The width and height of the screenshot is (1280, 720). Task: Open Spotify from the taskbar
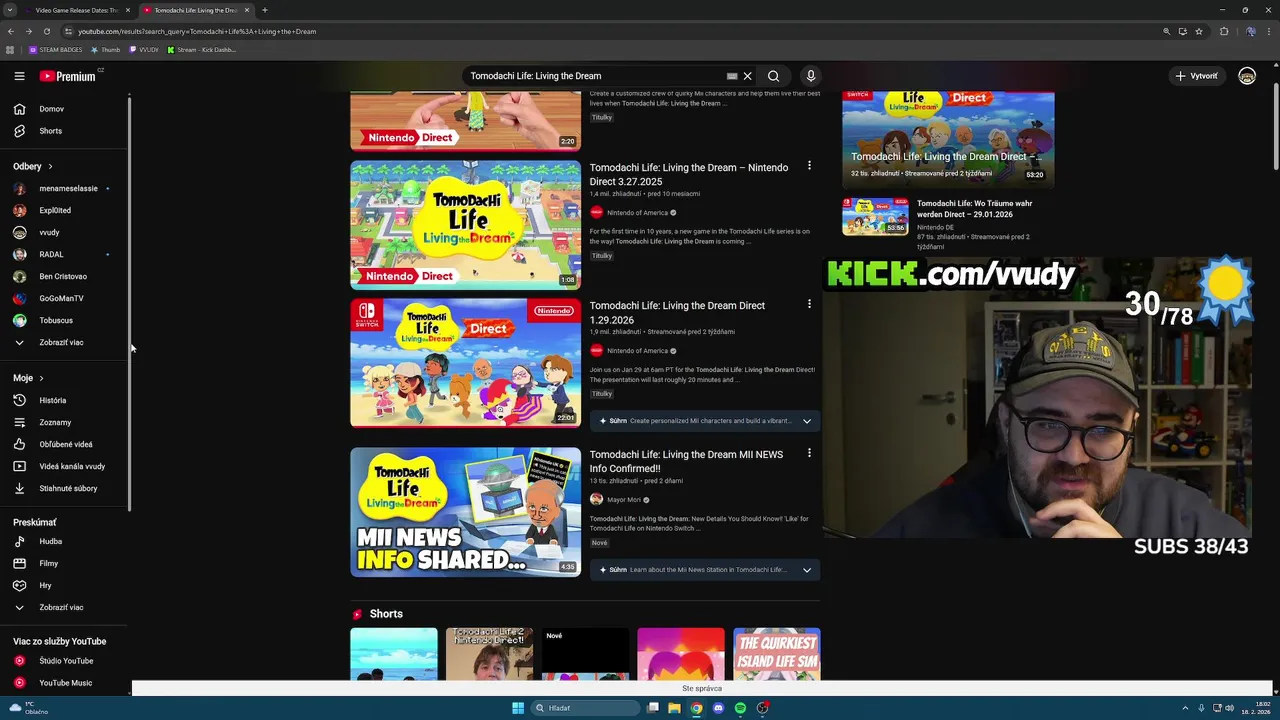(740, 708)
